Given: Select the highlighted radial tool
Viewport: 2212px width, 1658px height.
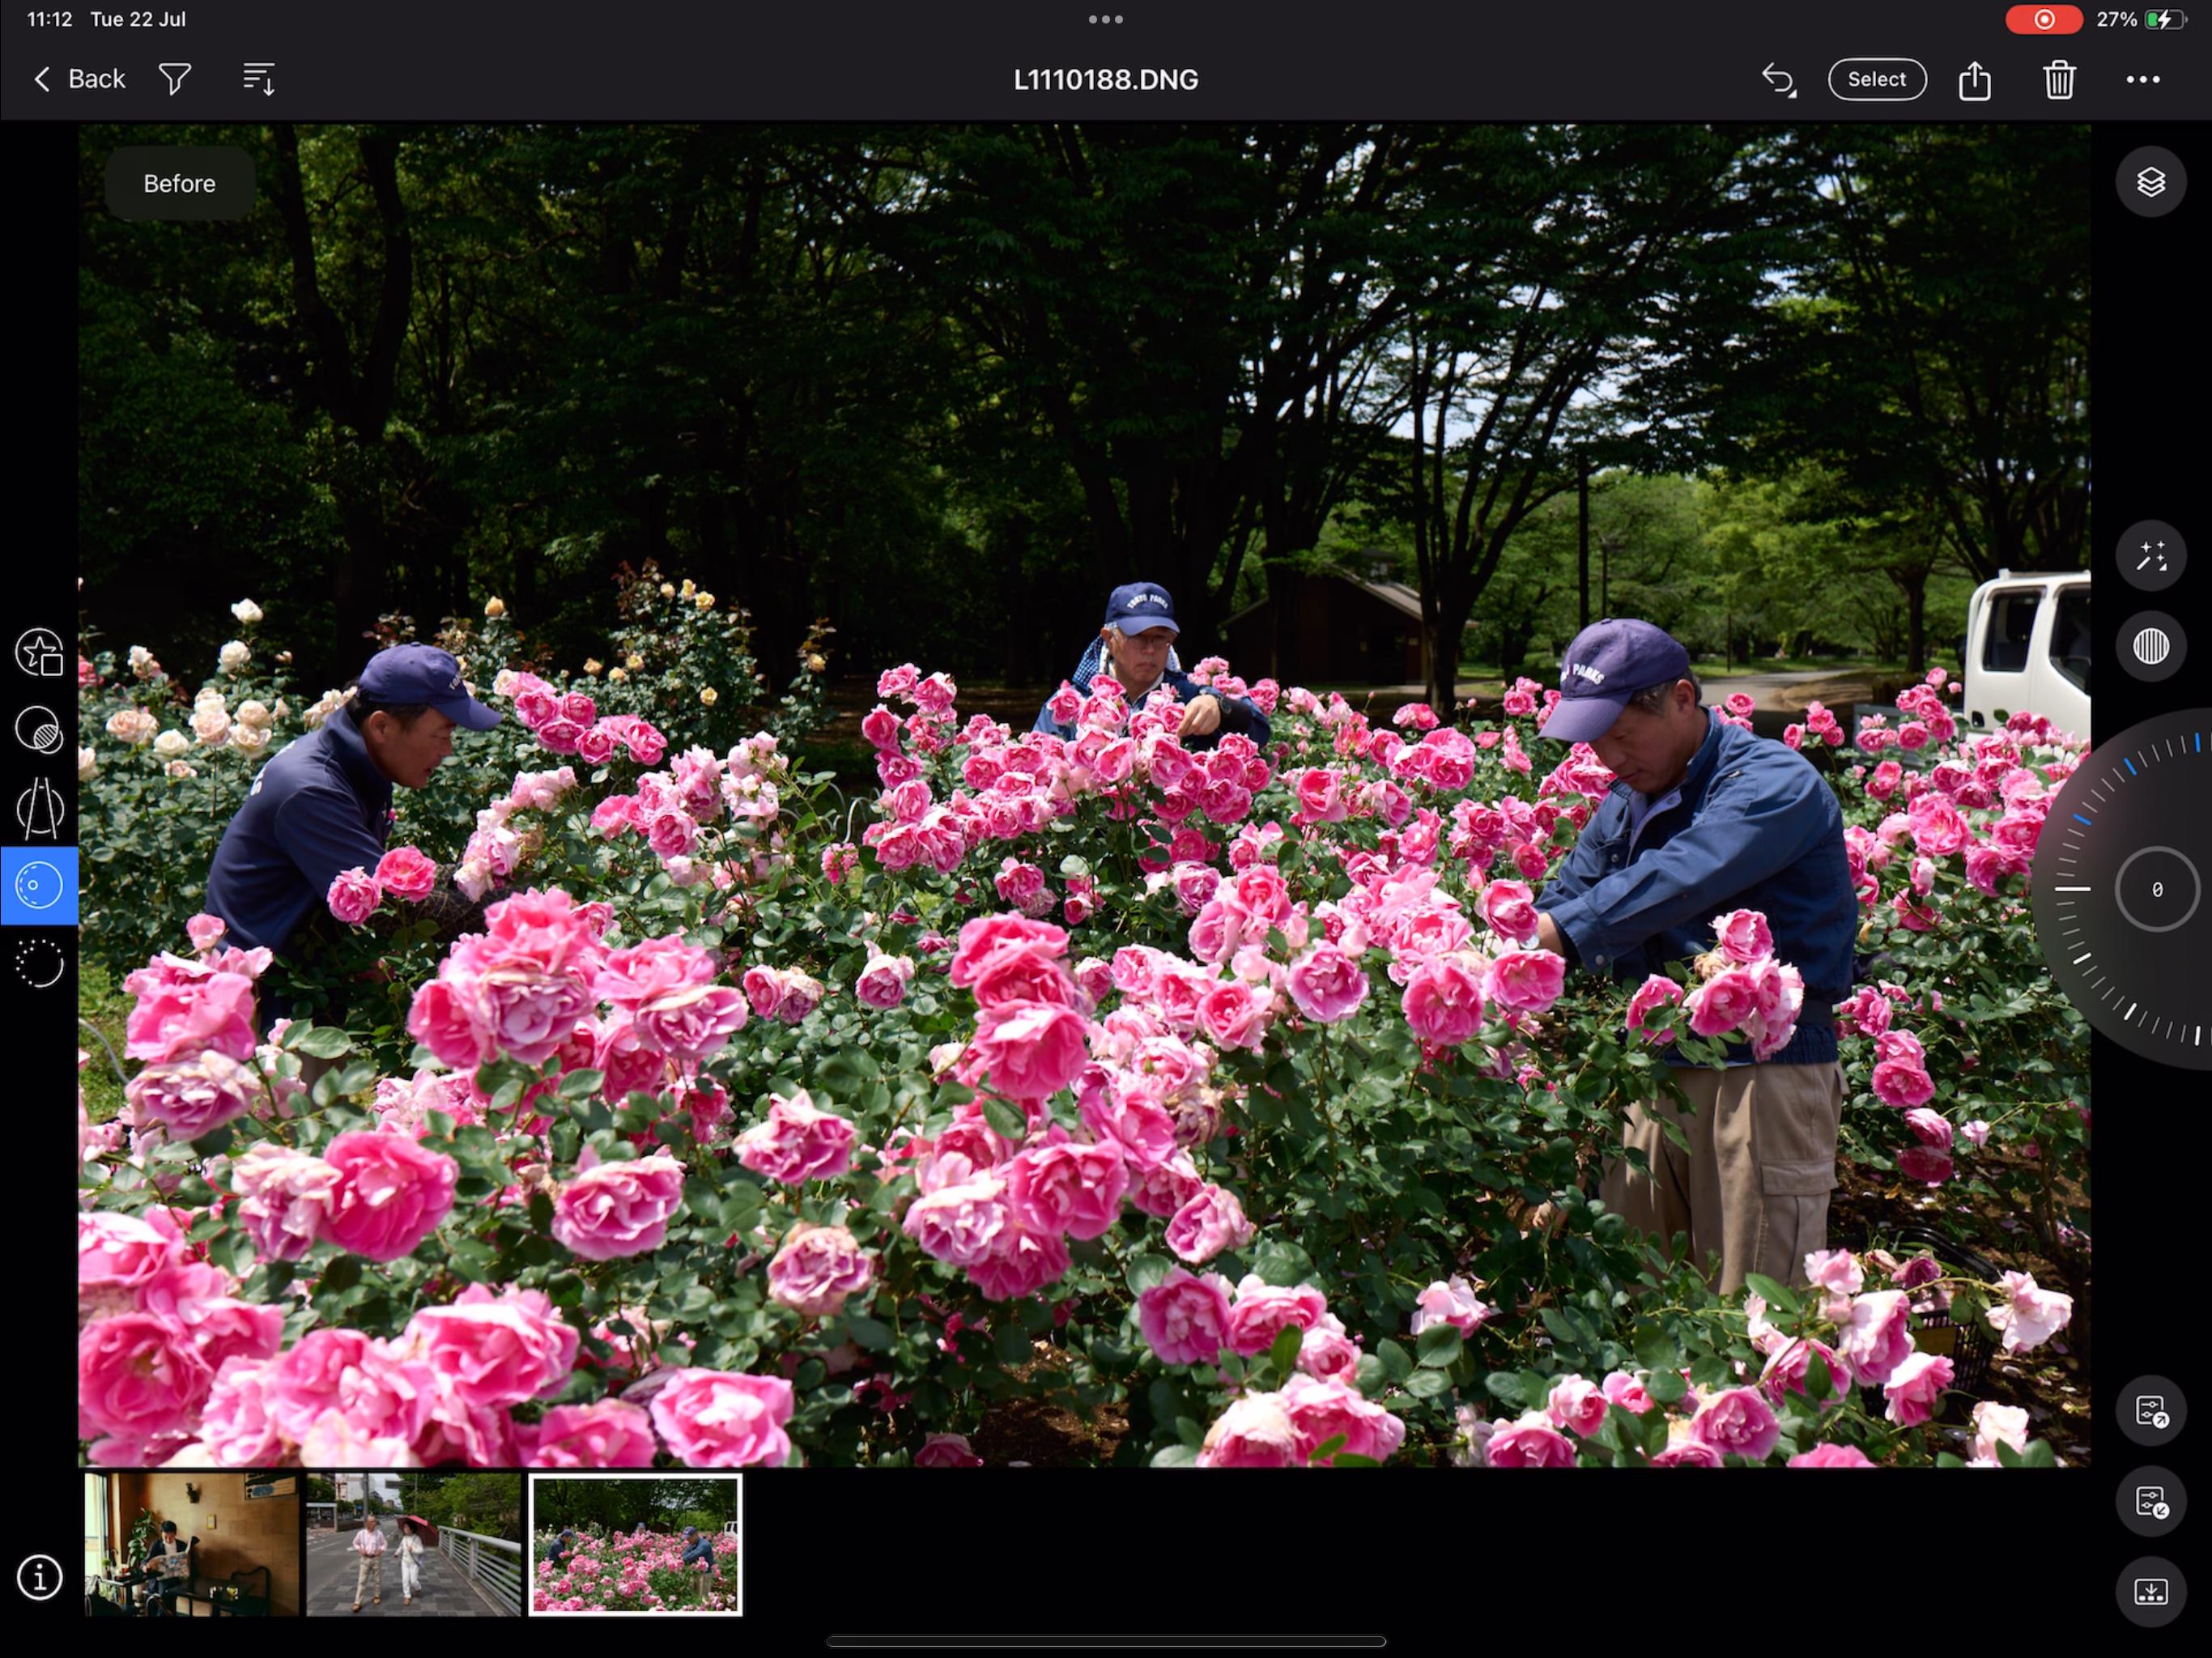Looking at the screenshot, I should click(39, 886).
